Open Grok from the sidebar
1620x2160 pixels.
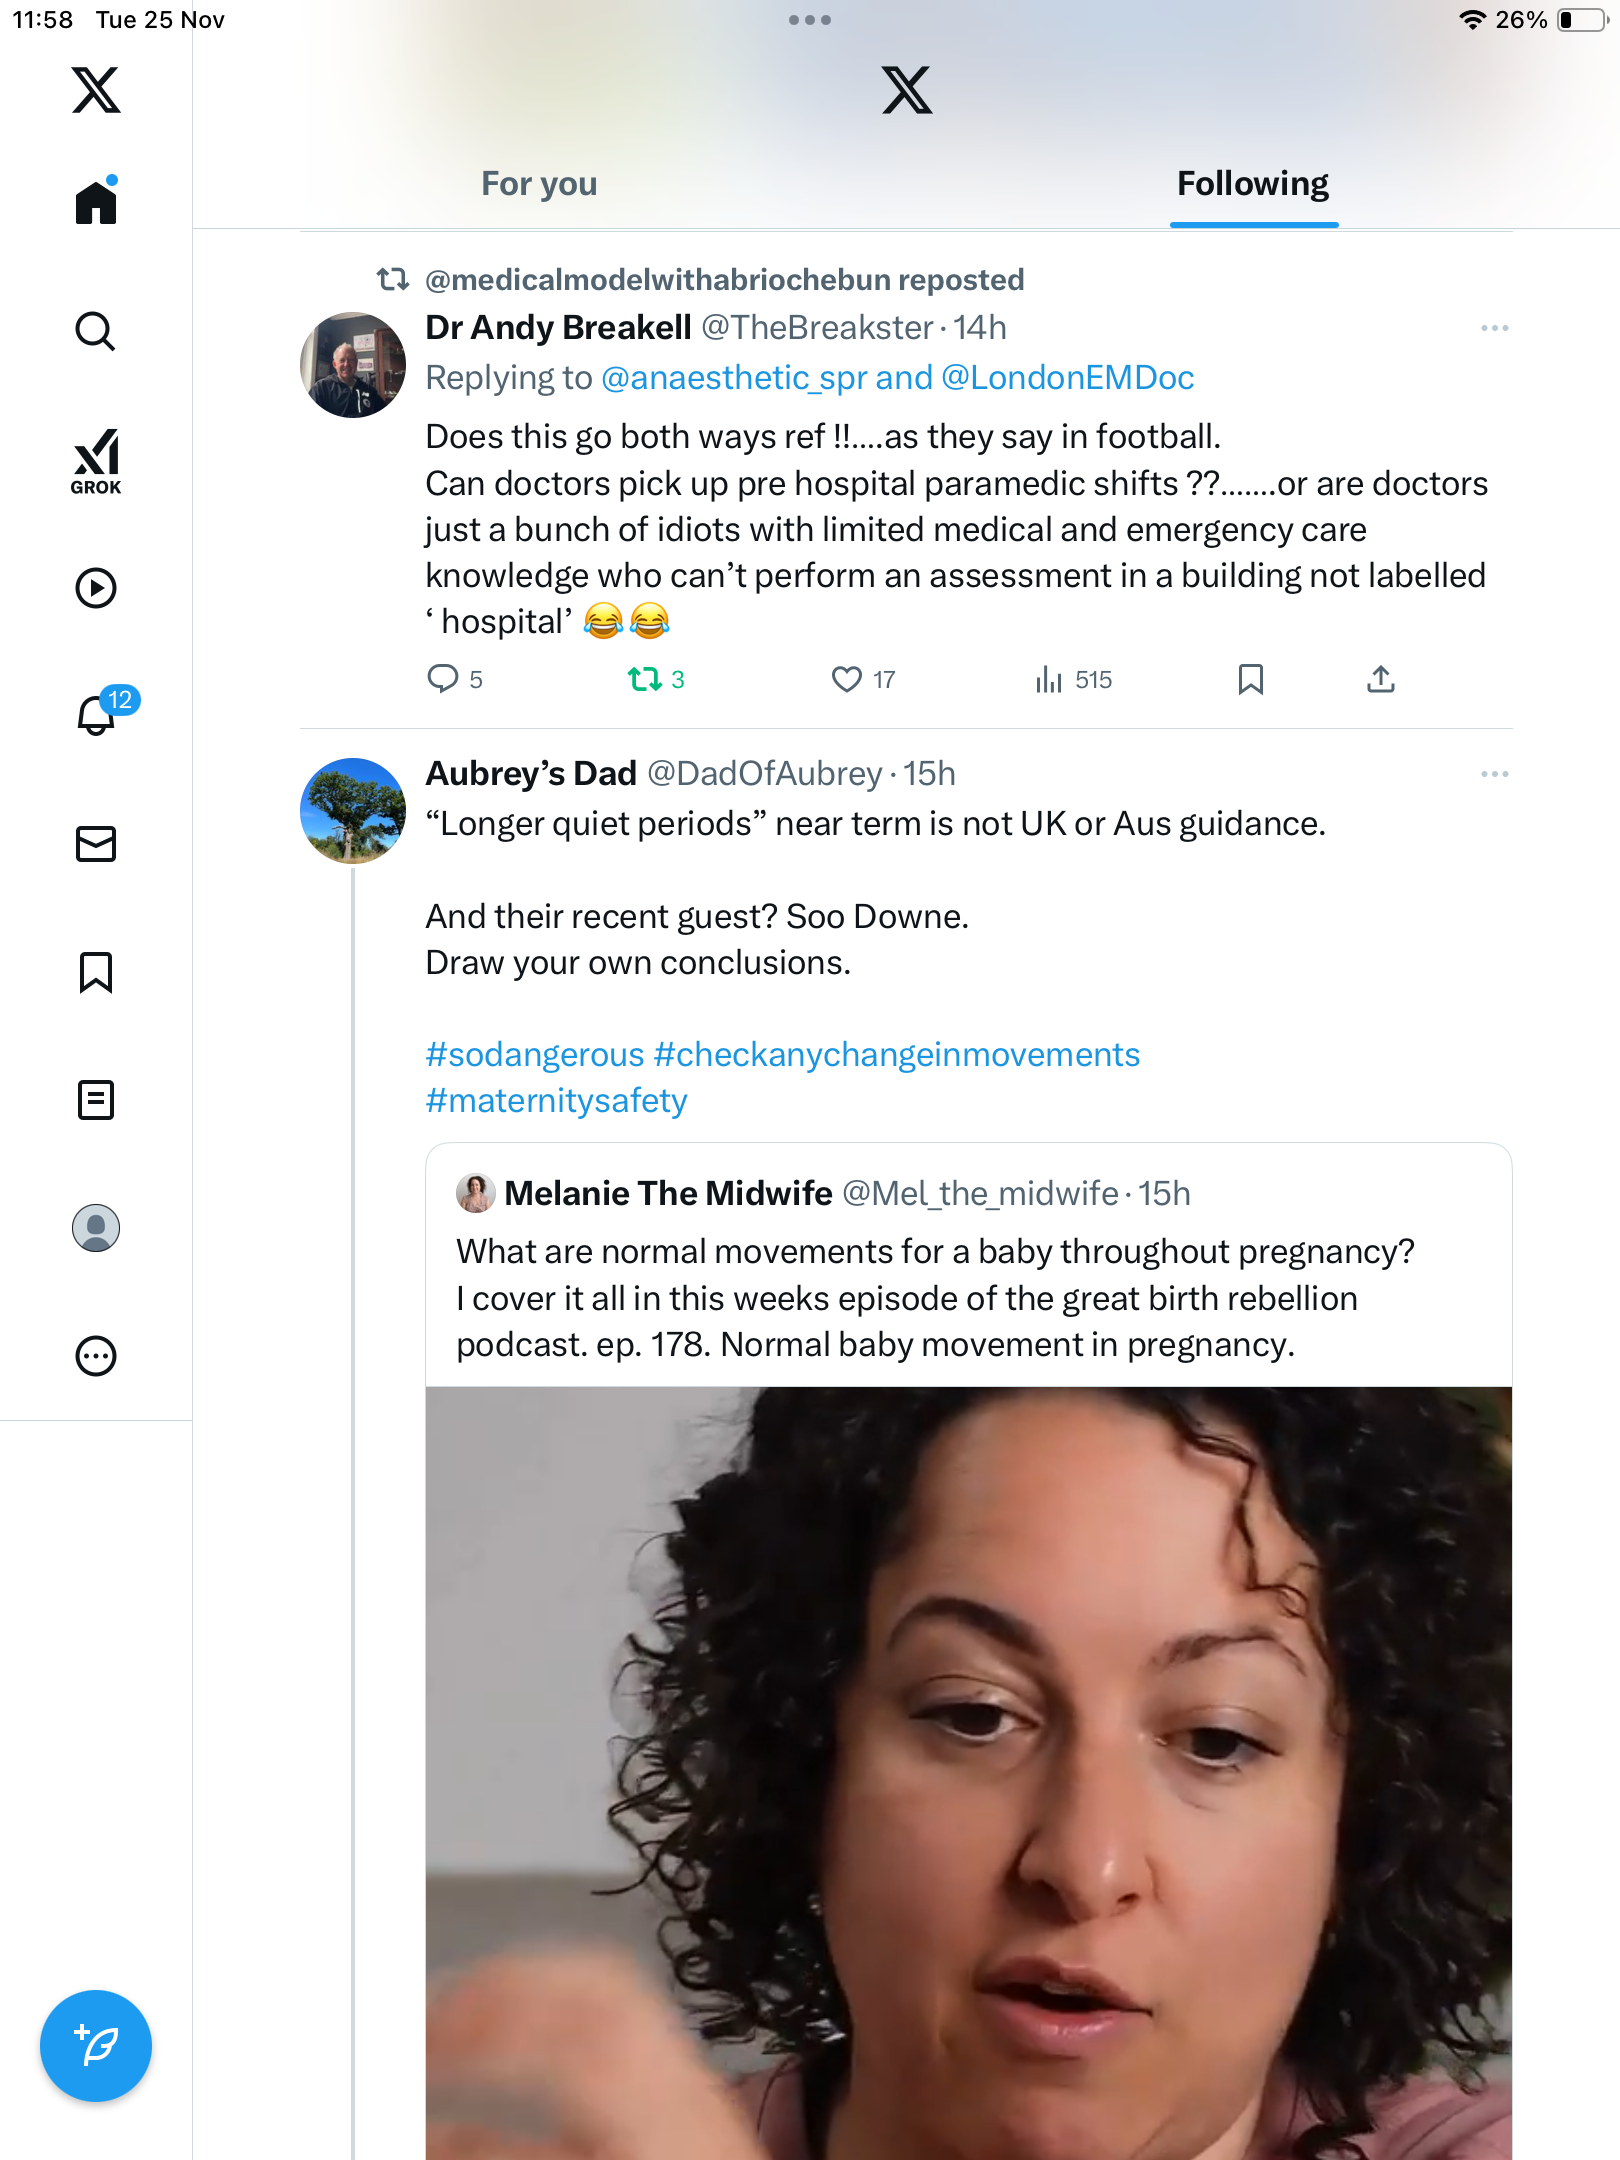tap(96, 461)
